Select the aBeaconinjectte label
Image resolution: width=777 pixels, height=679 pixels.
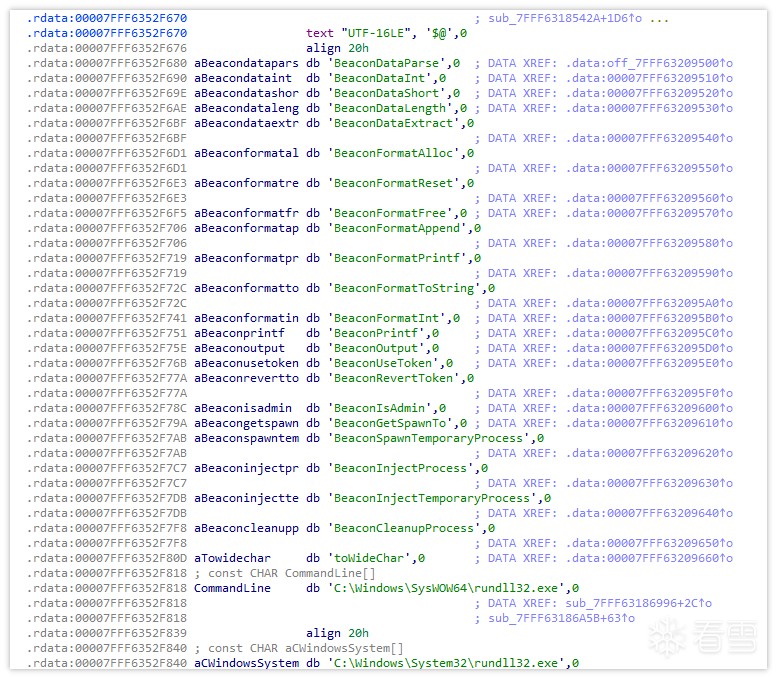pos(246,498)
